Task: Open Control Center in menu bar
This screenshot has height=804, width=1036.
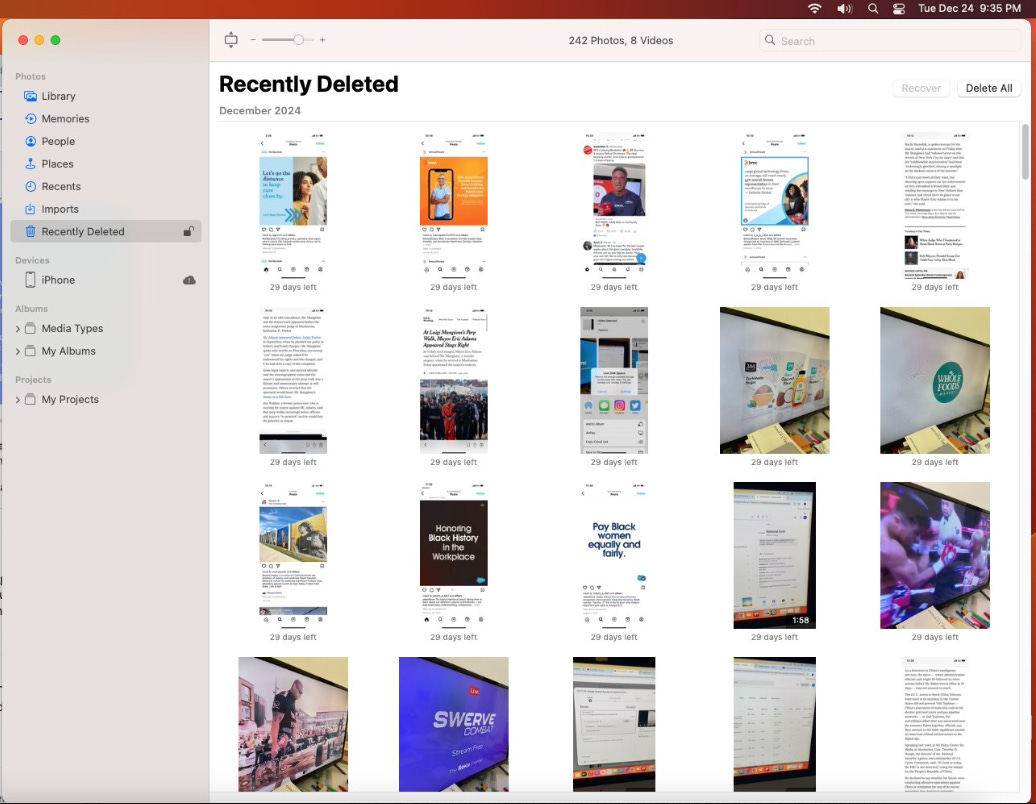Action: click(899, 9)
